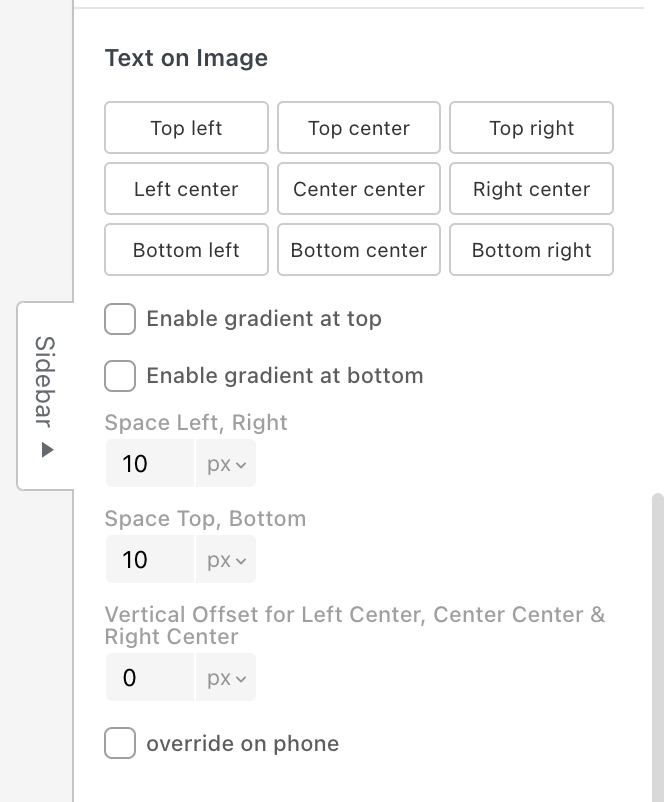Set text to Bottom left
Viewport: 668px width, 802px height.
pos(186,250)
